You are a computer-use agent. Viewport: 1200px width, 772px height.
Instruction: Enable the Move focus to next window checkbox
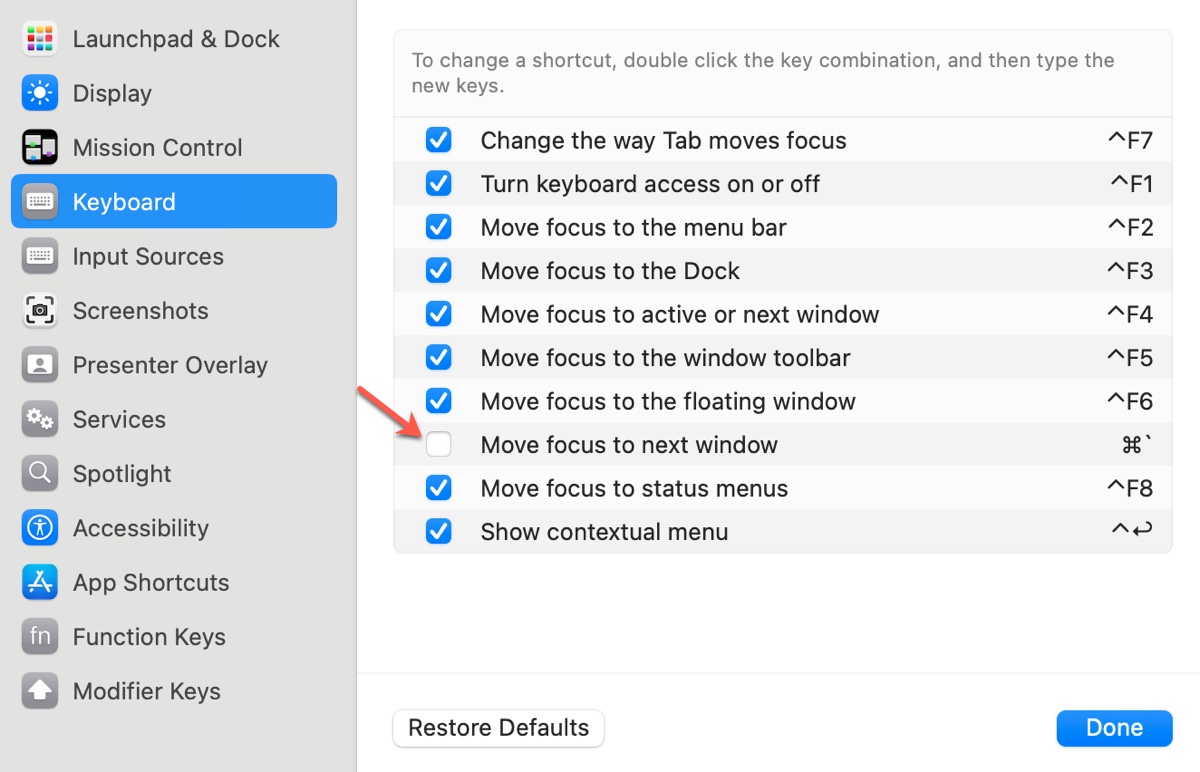(438, 445)
